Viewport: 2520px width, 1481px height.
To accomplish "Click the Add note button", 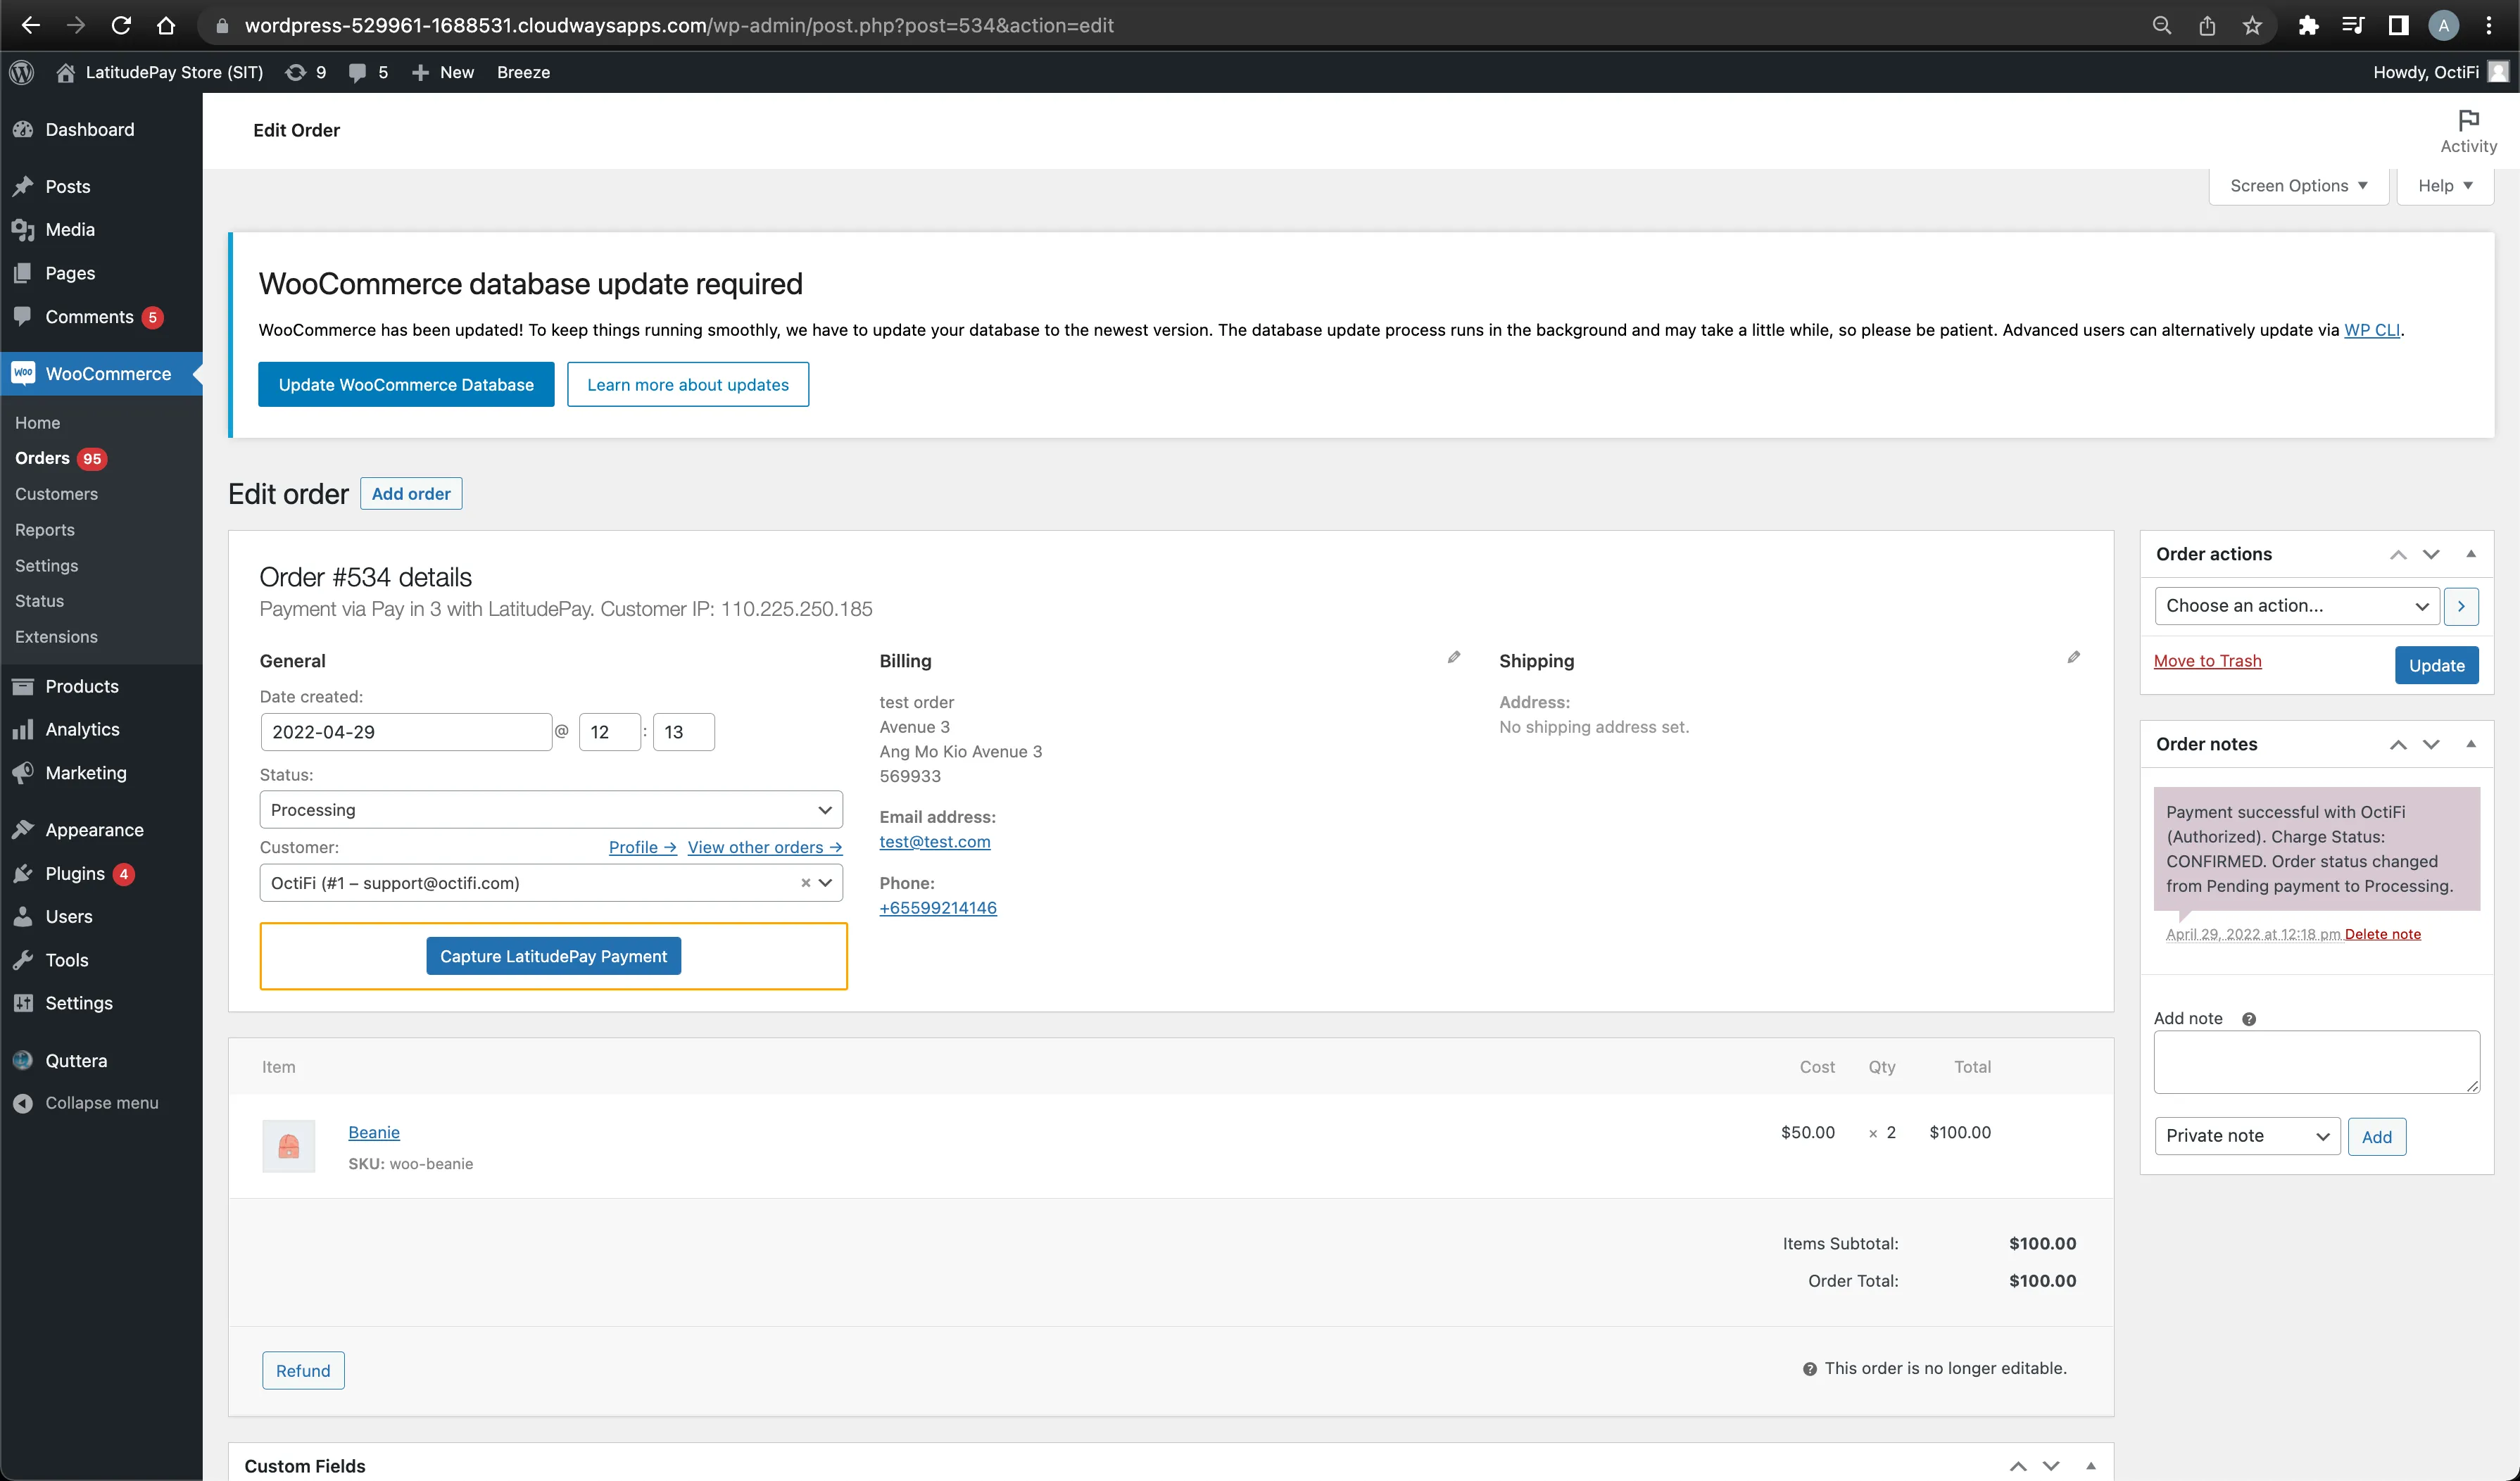I will point(2377,1137).
